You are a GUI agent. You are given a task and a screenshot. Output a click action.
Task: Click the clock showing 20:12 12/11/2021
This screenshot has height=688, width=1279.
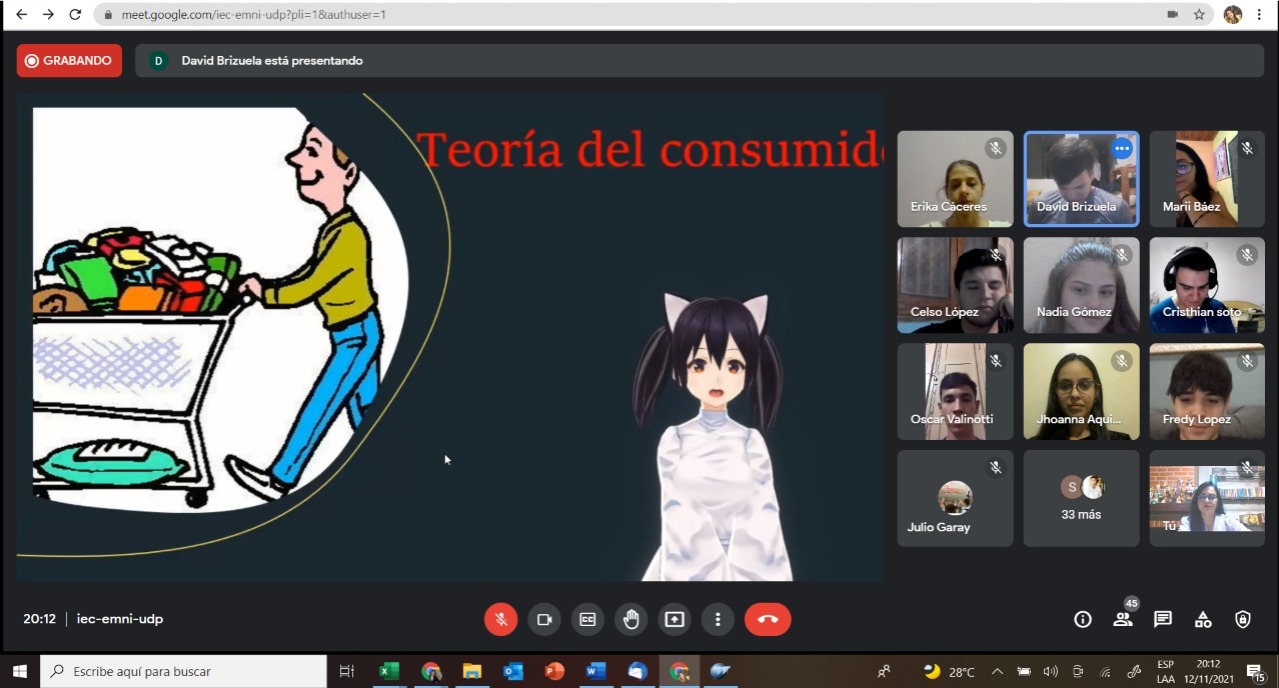[1208, 671]
